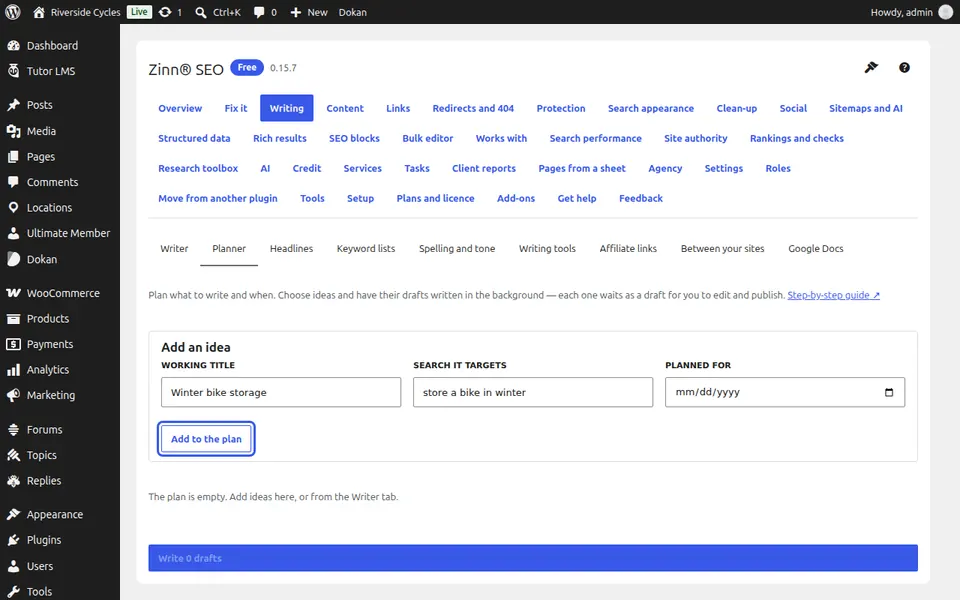Click admin avatar in top bar
Image resolution: width=960 pixels, height=600 pixels.
tap(946, 12)
